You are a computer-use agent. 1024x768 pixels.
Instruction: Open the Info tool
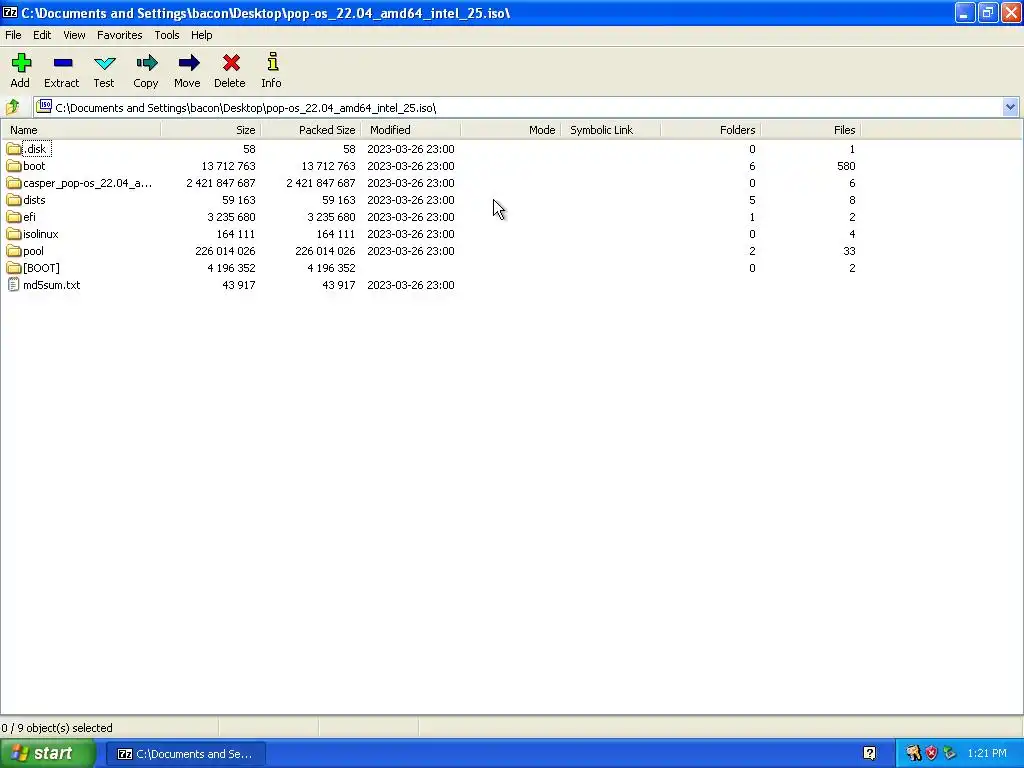[x=272, y=62]
